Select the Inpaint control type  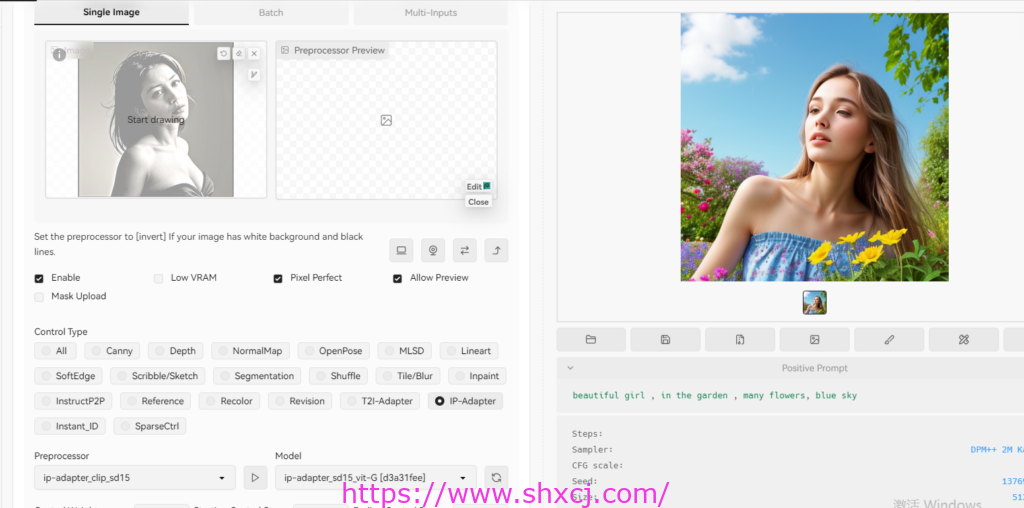[477, 375]
